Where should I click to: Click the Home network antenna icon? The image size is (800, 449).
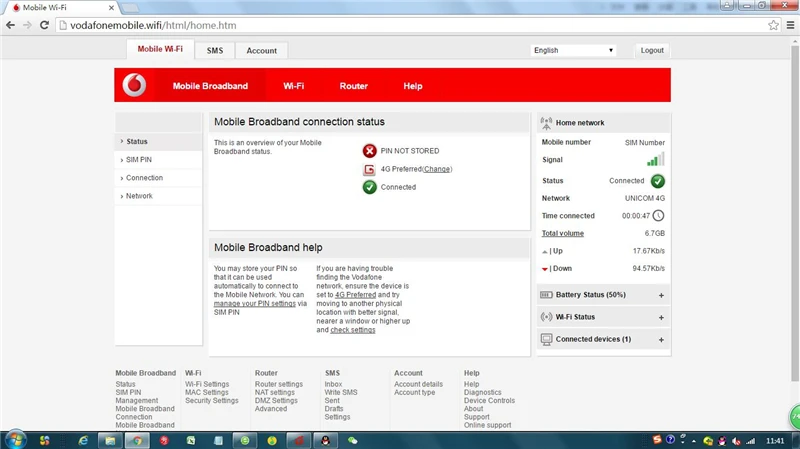pos(546,123)
